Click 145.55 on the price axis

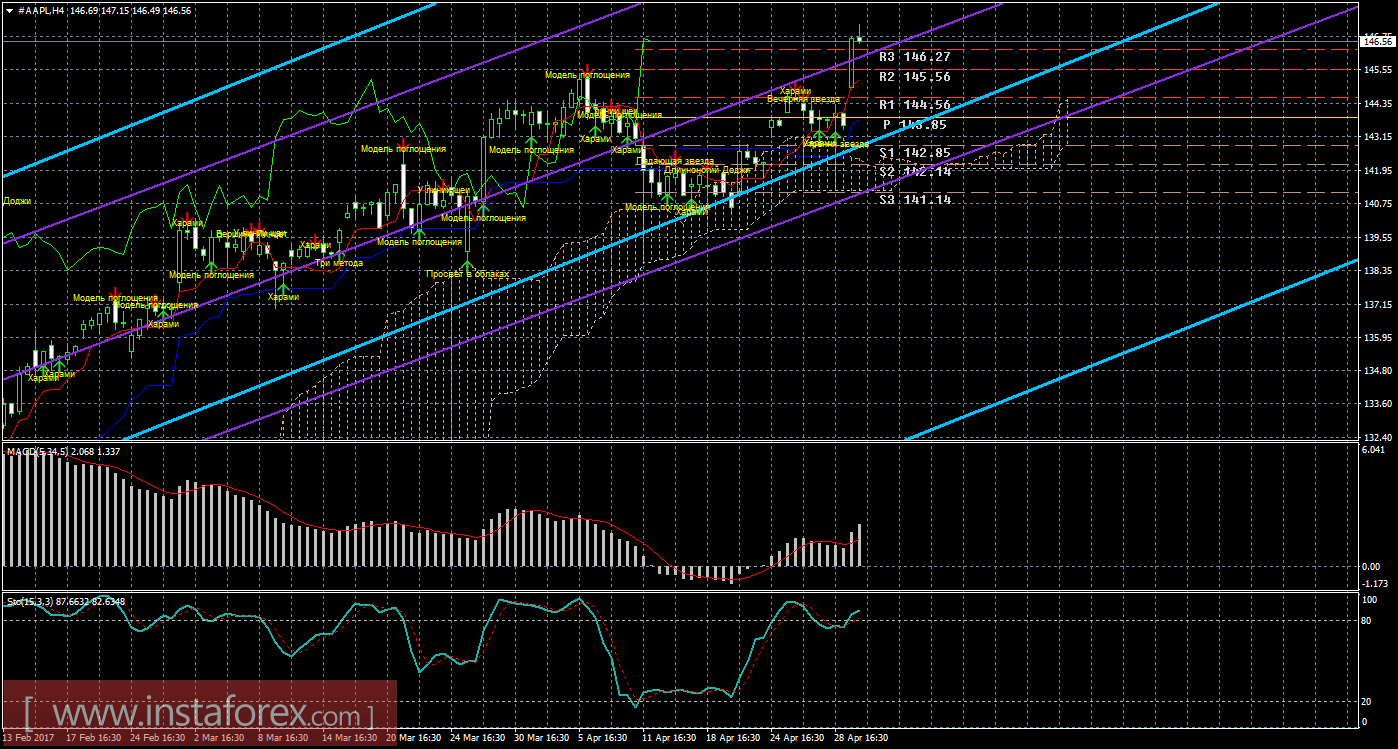(1378, 70)
